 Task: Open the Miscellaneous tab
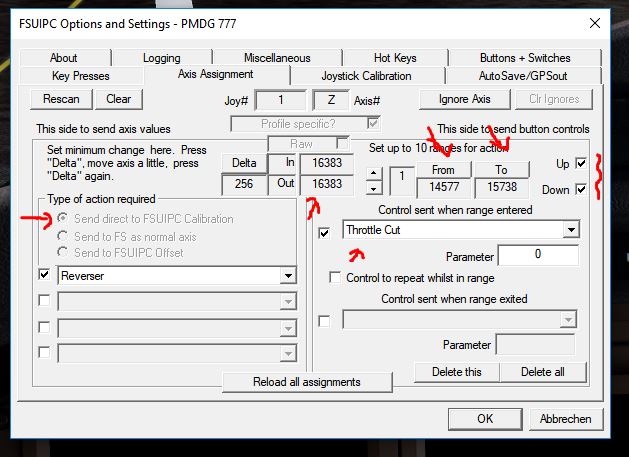click(x=277, y=58)
